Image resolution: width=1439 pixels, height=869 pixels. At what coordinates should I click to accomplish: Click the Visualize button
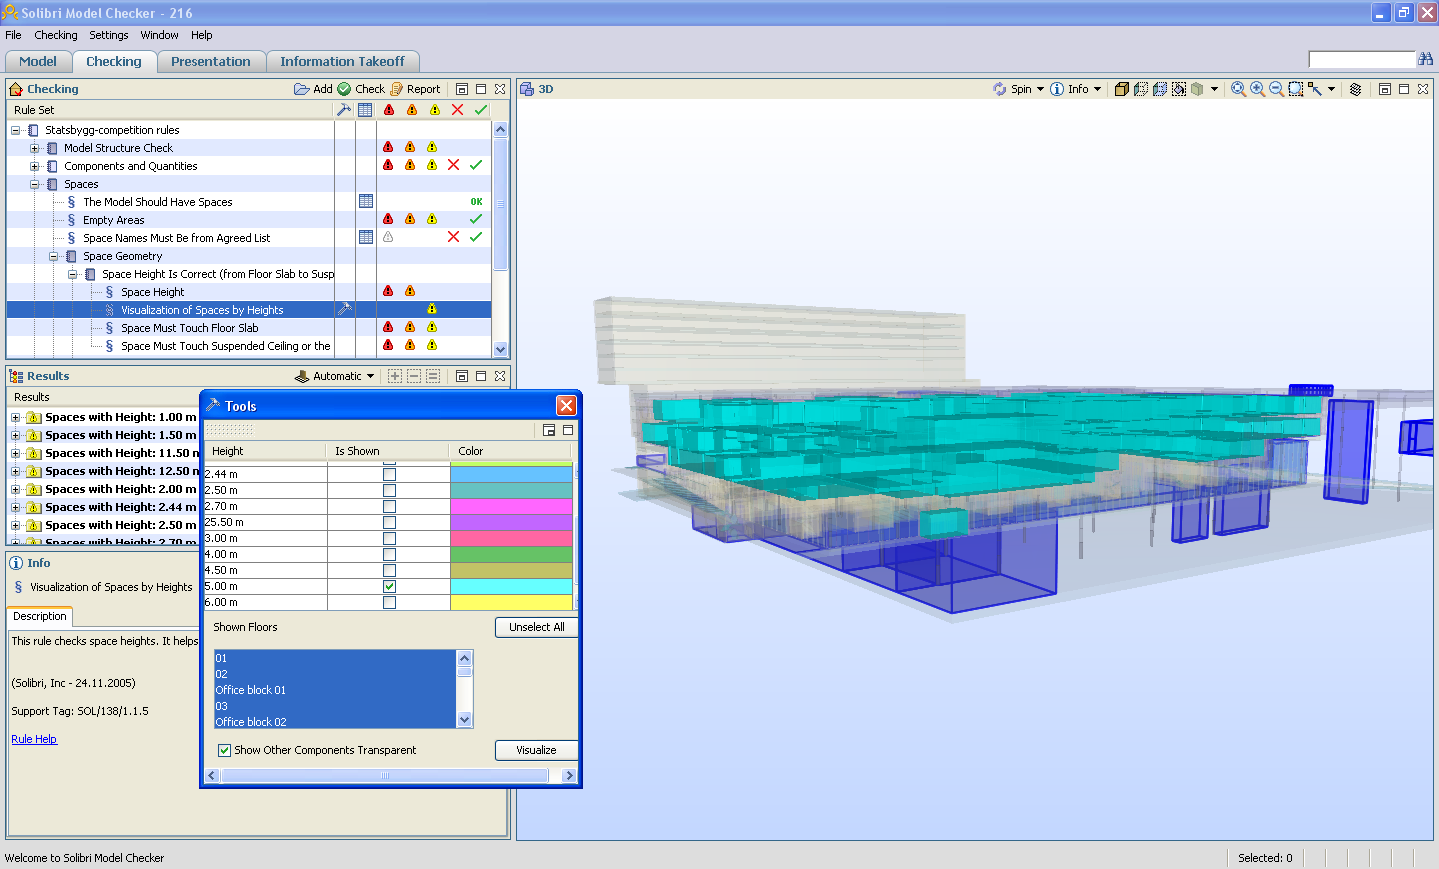click(x=537, y=750)
